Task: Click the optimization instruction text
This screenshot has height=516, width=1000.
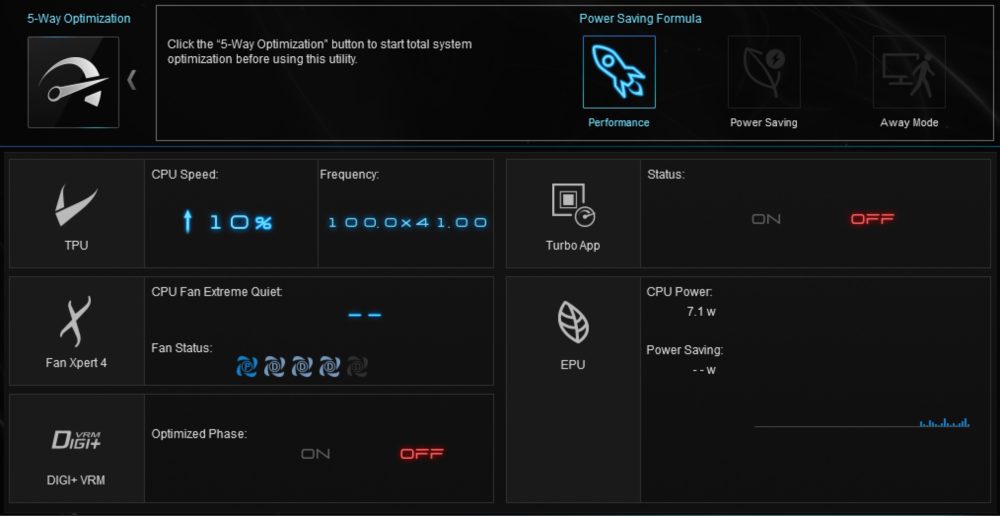Action: click(x=320, y=52)
